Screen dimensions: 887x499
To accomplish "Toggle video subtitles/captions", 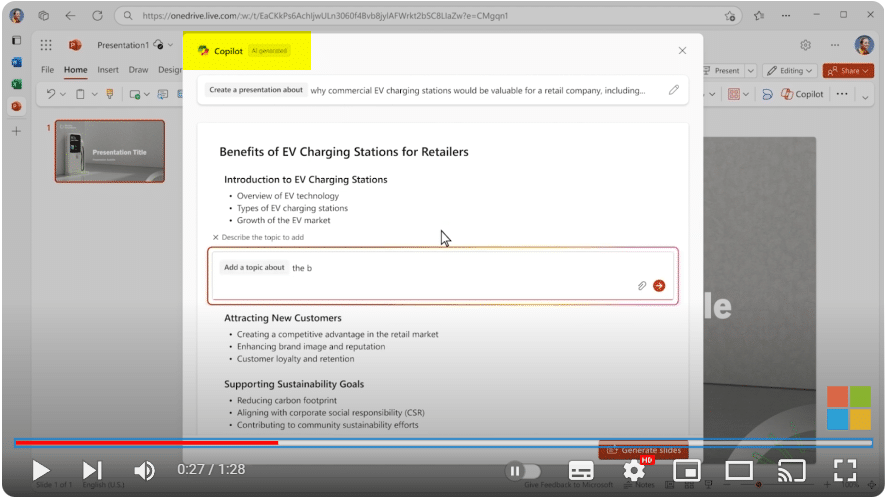I will click(581, 471).
